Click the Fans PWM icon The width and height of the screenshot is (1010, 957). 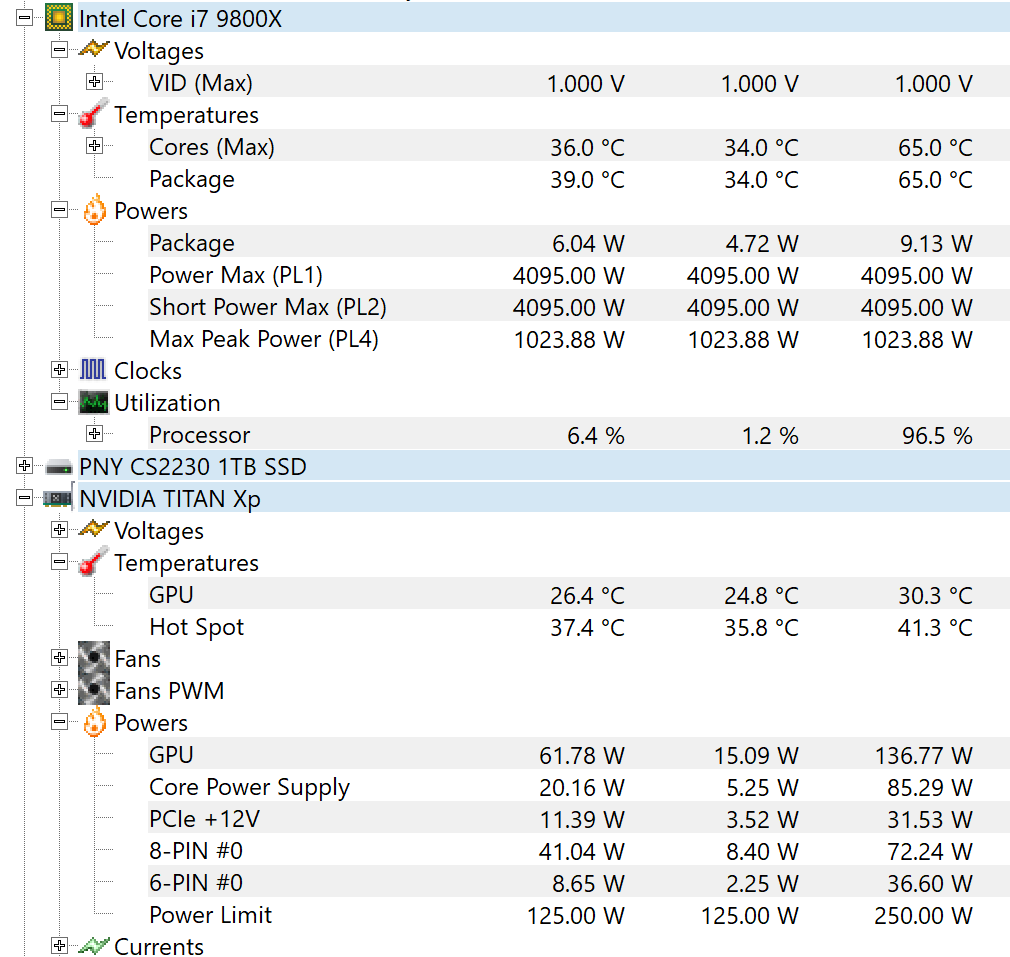point(94,690)
